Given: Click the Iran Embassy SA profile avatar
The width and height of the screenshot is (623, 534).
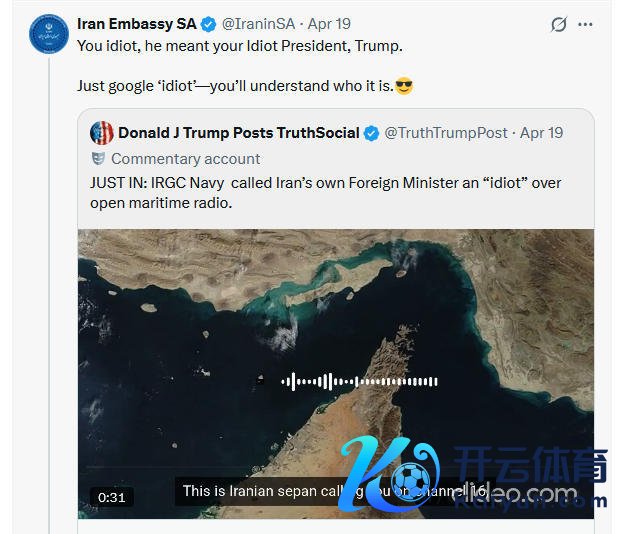Looking at the screenshot, I should coord(45,35).
